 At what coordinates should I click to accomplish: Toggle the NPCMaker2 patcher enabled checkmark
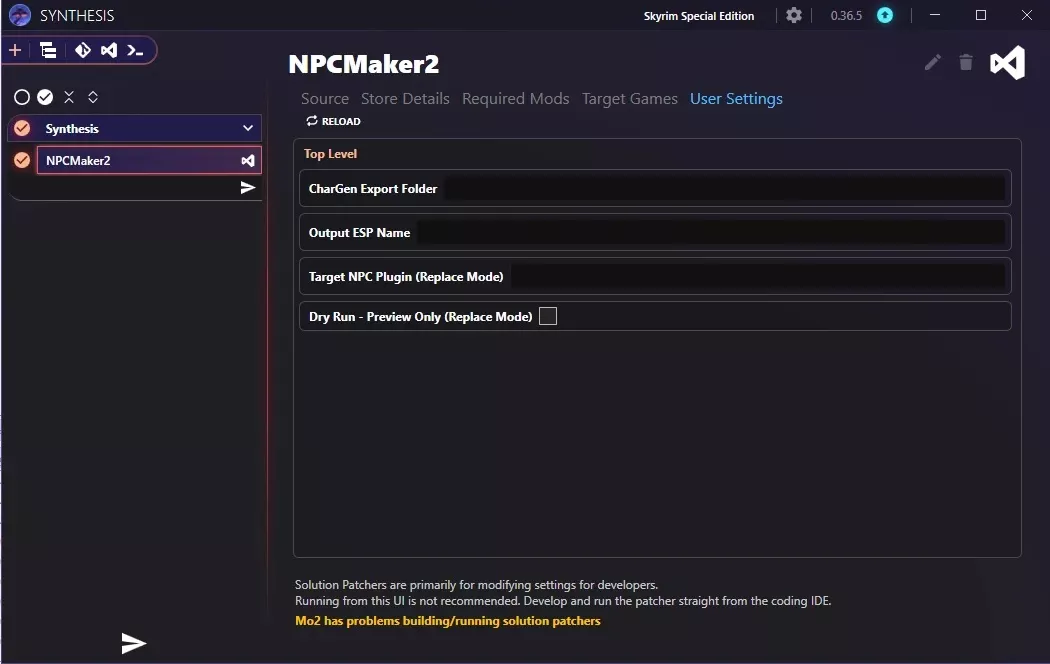(x=22, y=160)
